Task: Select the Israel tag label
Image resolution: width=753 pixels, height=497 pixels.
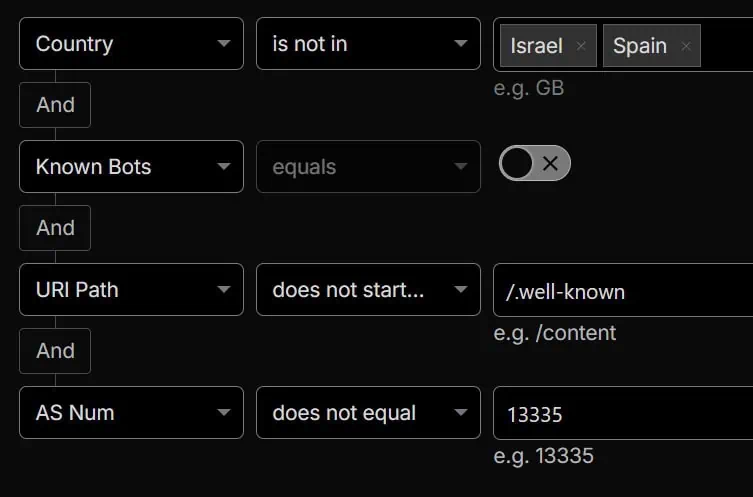Action: pyautogui.click(x=537, y=46)
